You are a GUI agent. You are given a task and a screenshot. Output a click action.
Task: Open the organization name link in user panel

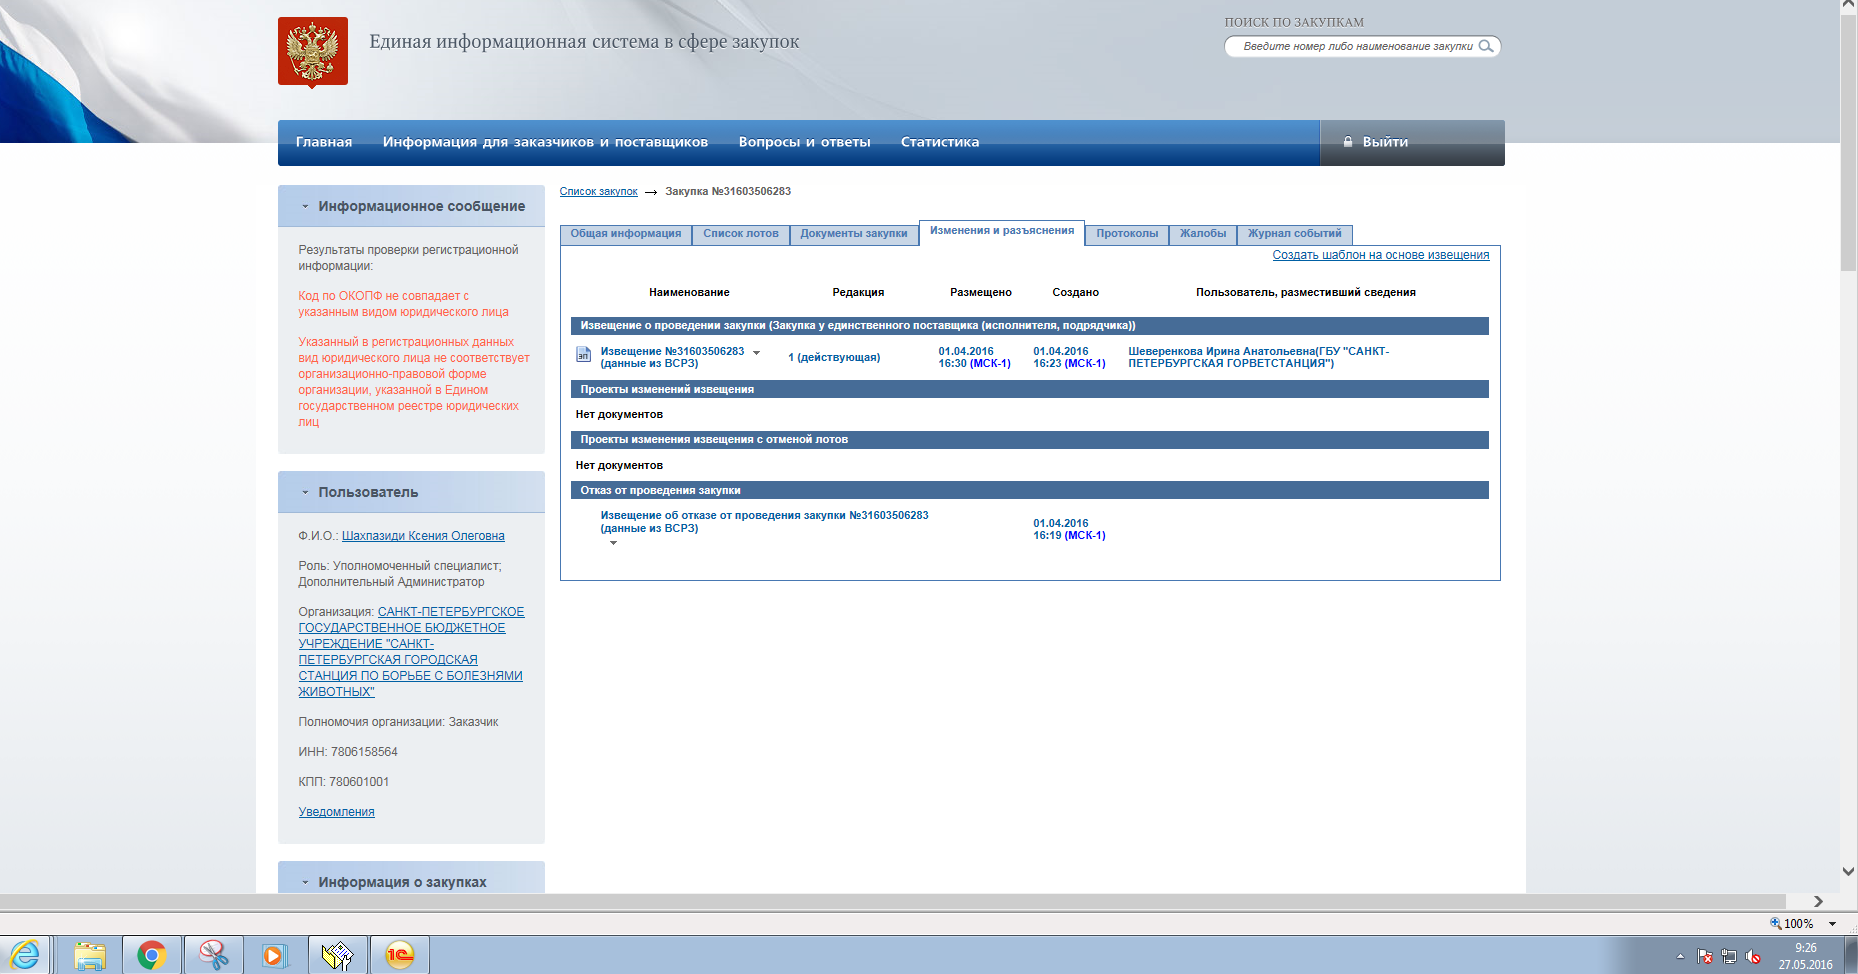(411, 652)
